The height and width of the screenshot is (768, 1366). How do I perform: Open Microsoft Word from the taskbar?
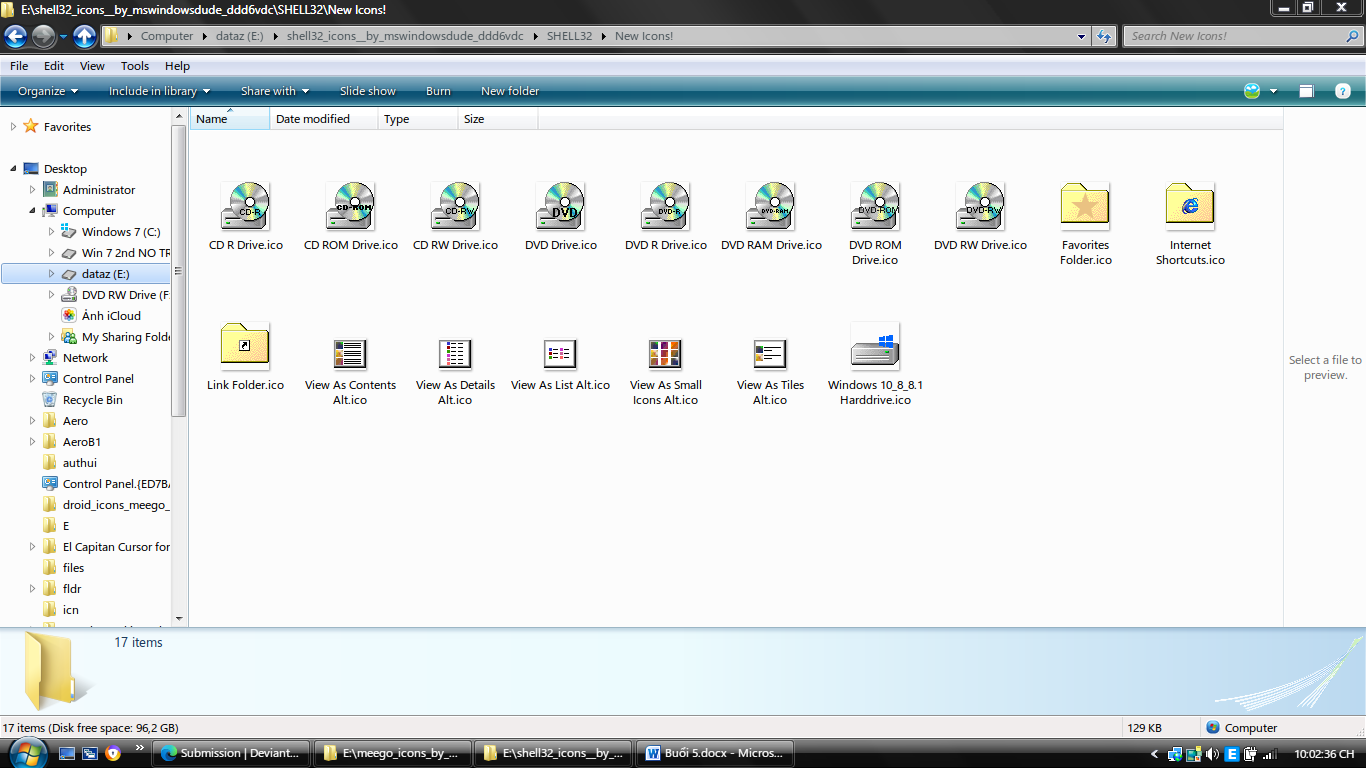[714, 753]
